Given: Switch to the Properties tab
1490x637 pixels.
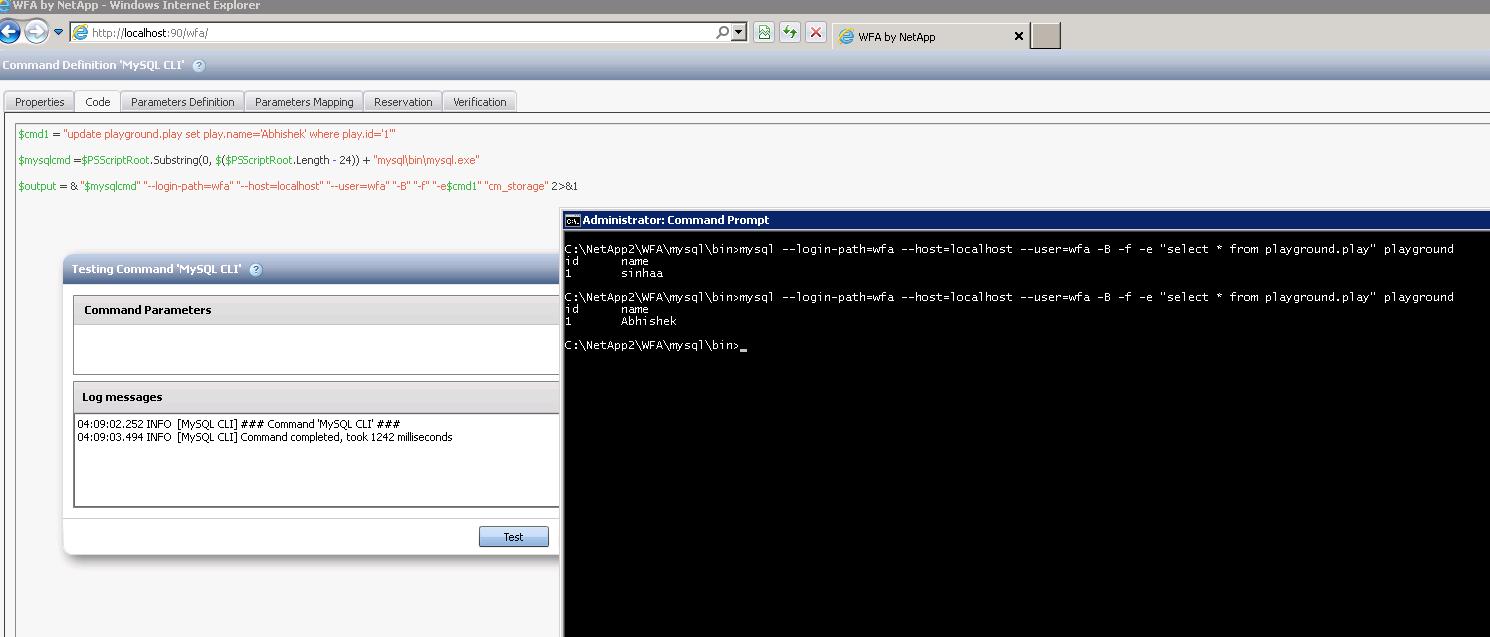Looking at the screenshot, I should [x=40, y=102].
